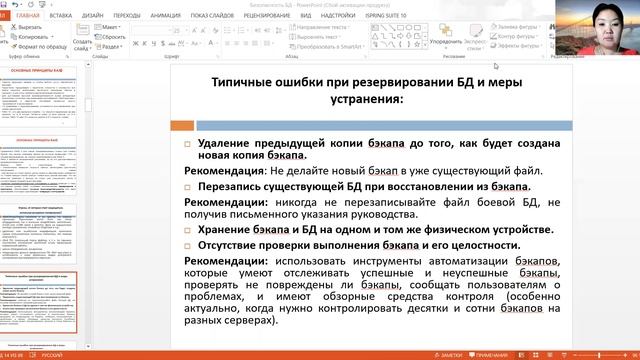This screenshot has width=640, height=360.
Task: Select the star shape in shapes gallery
Action: (x=417, y=44)
